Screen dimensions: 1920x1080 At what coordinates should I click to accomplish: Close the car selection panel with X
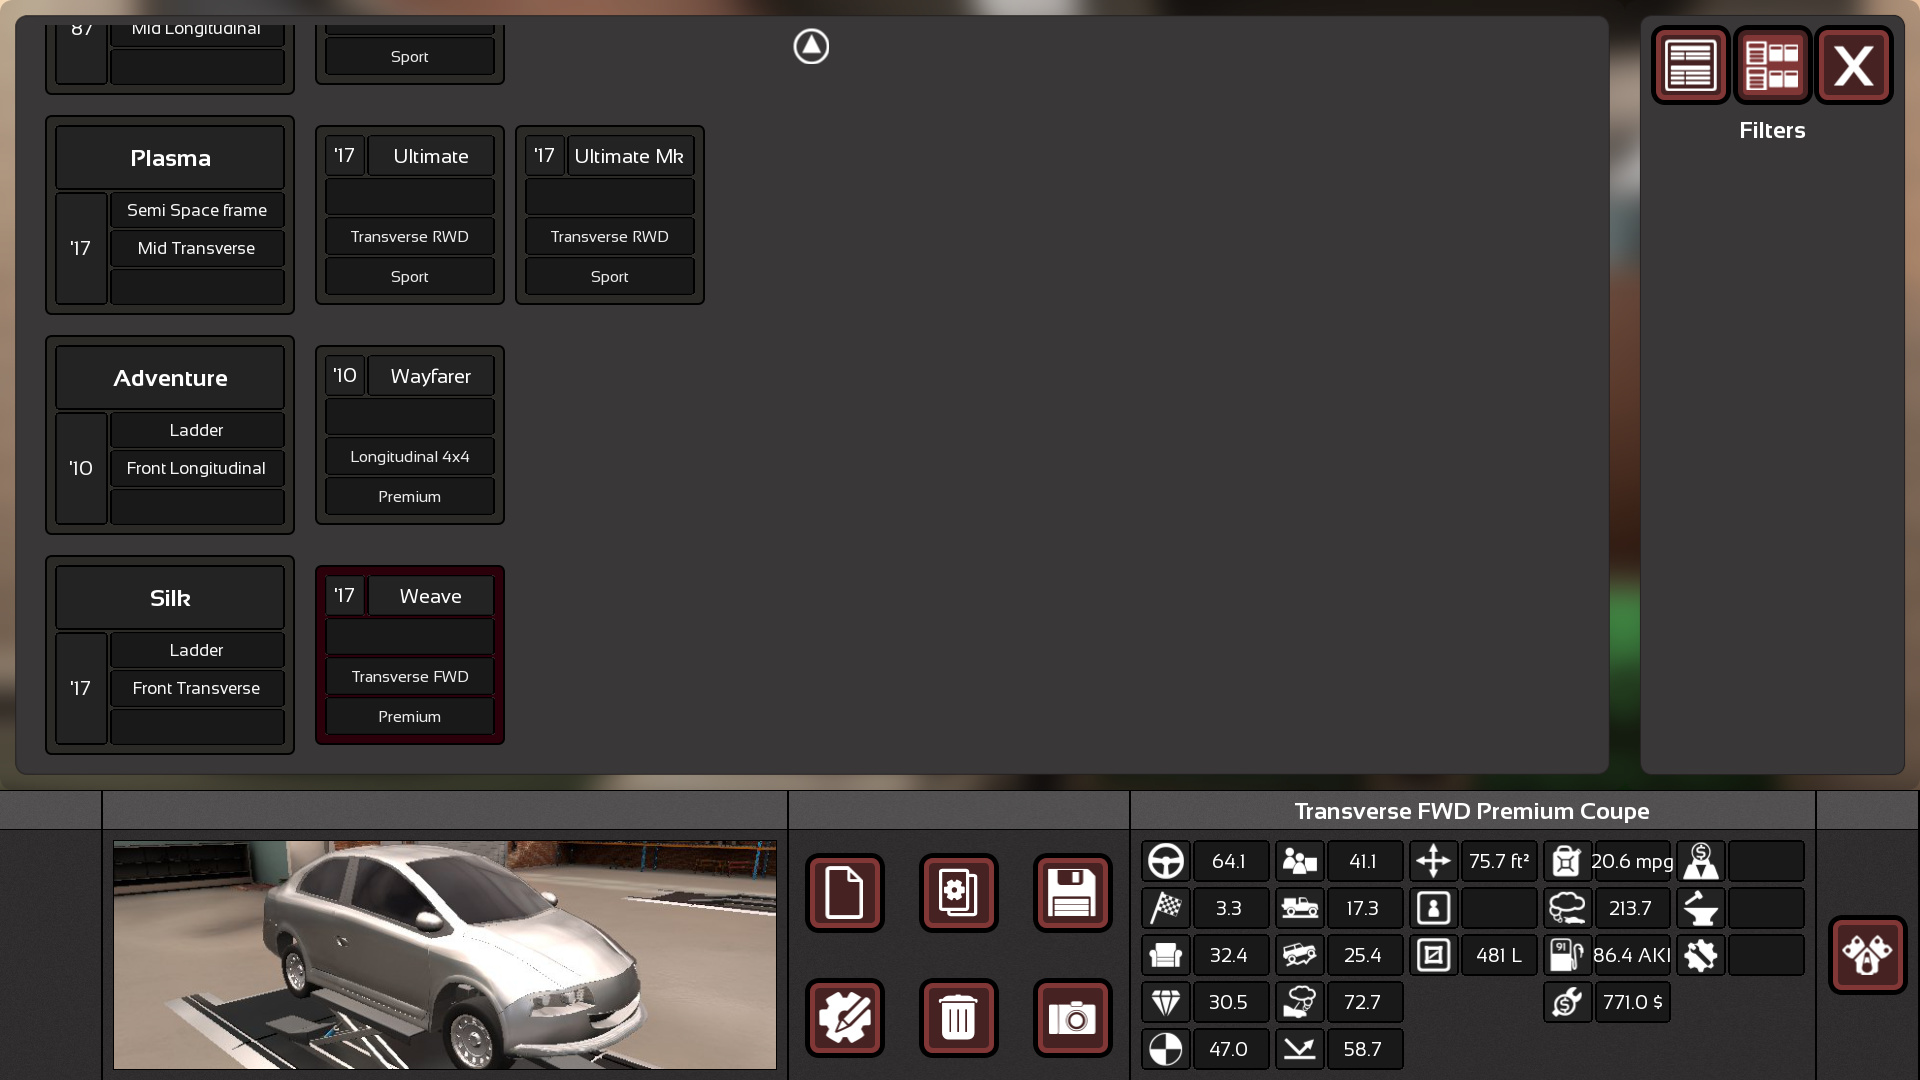point(1854,66)
